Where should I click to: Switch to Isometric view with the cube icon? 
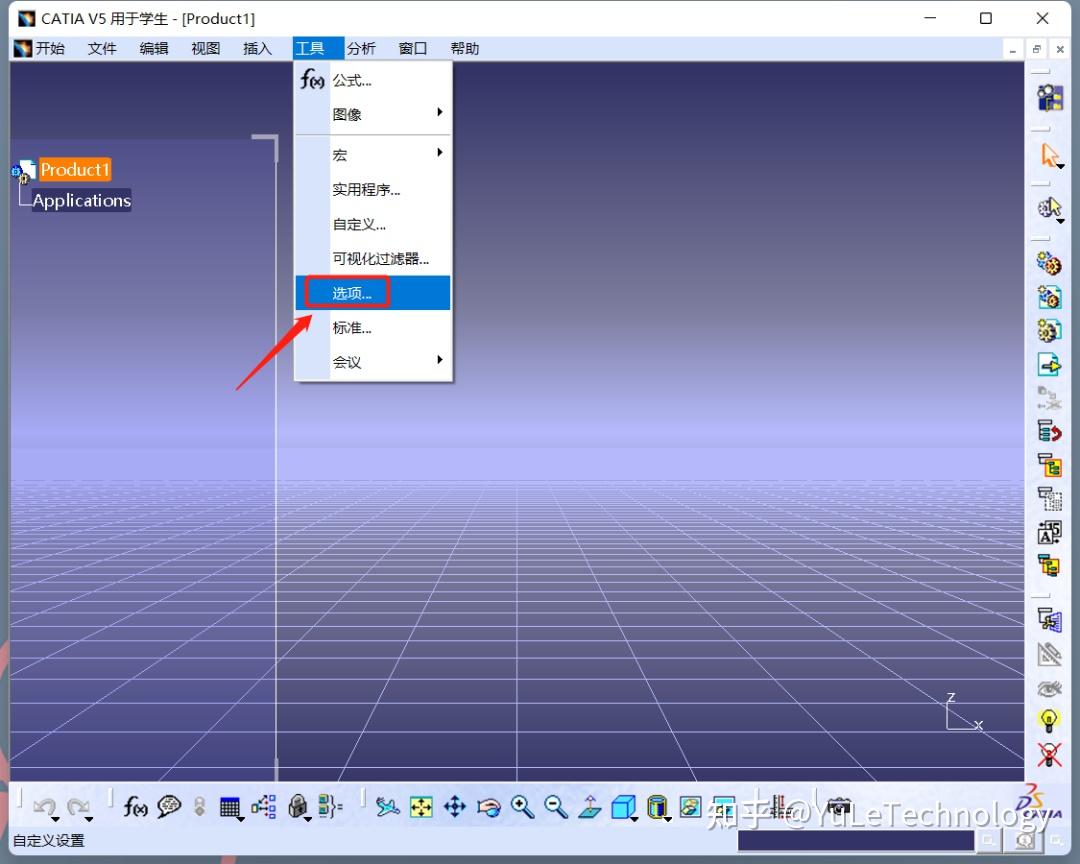click(624, 807)
